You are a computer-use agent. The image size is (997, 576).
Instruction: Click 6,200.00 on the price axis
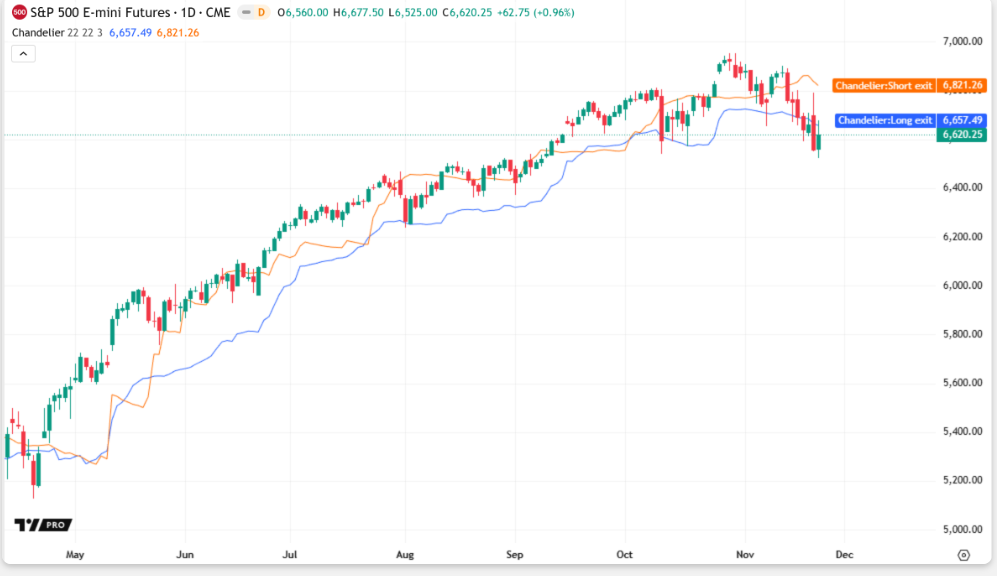963,237
